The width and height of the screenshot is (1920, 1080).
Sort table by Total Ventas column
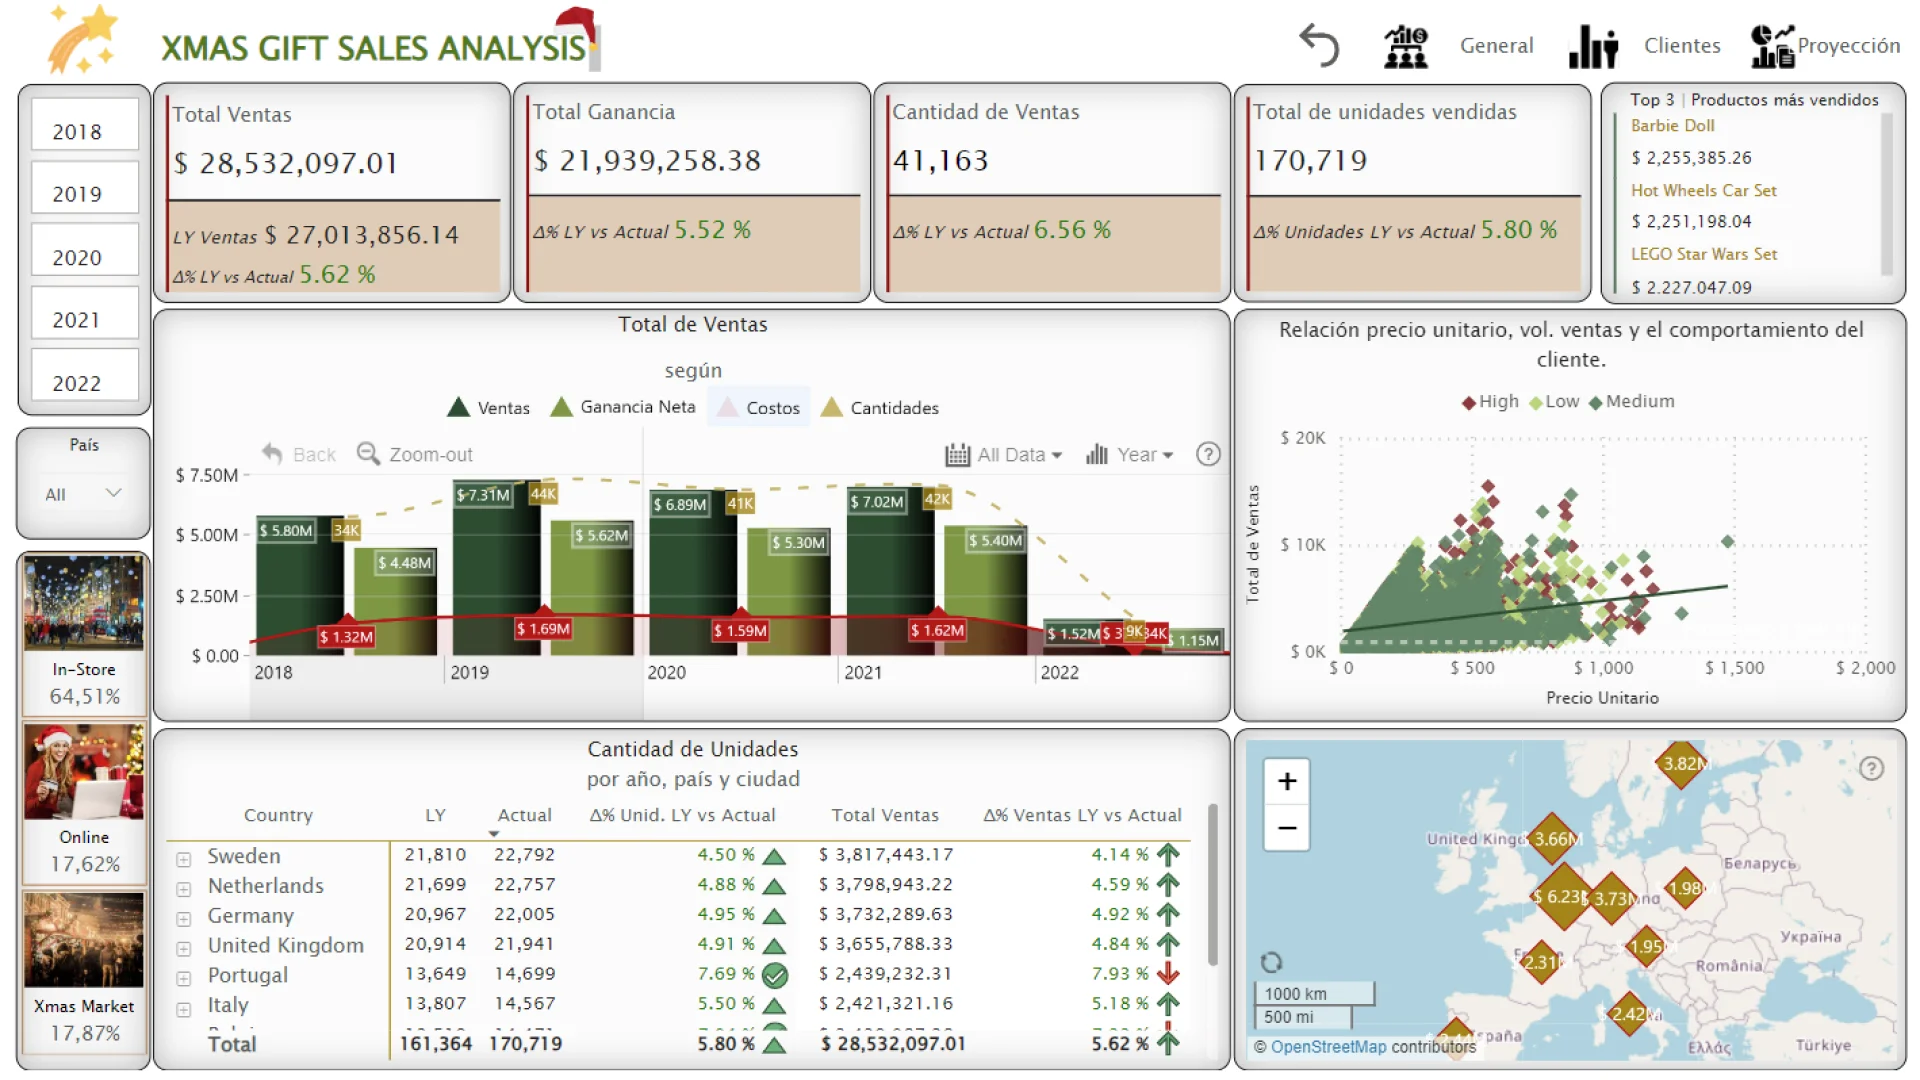coord(885,815)
